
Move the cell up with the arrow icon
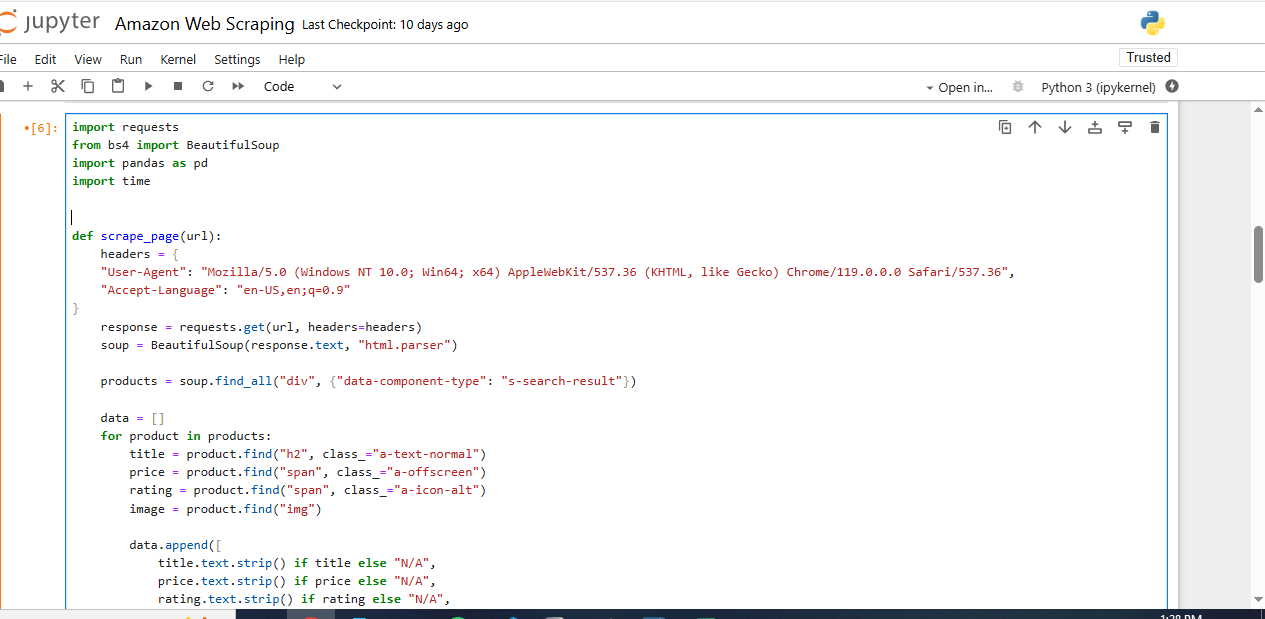1035,127
